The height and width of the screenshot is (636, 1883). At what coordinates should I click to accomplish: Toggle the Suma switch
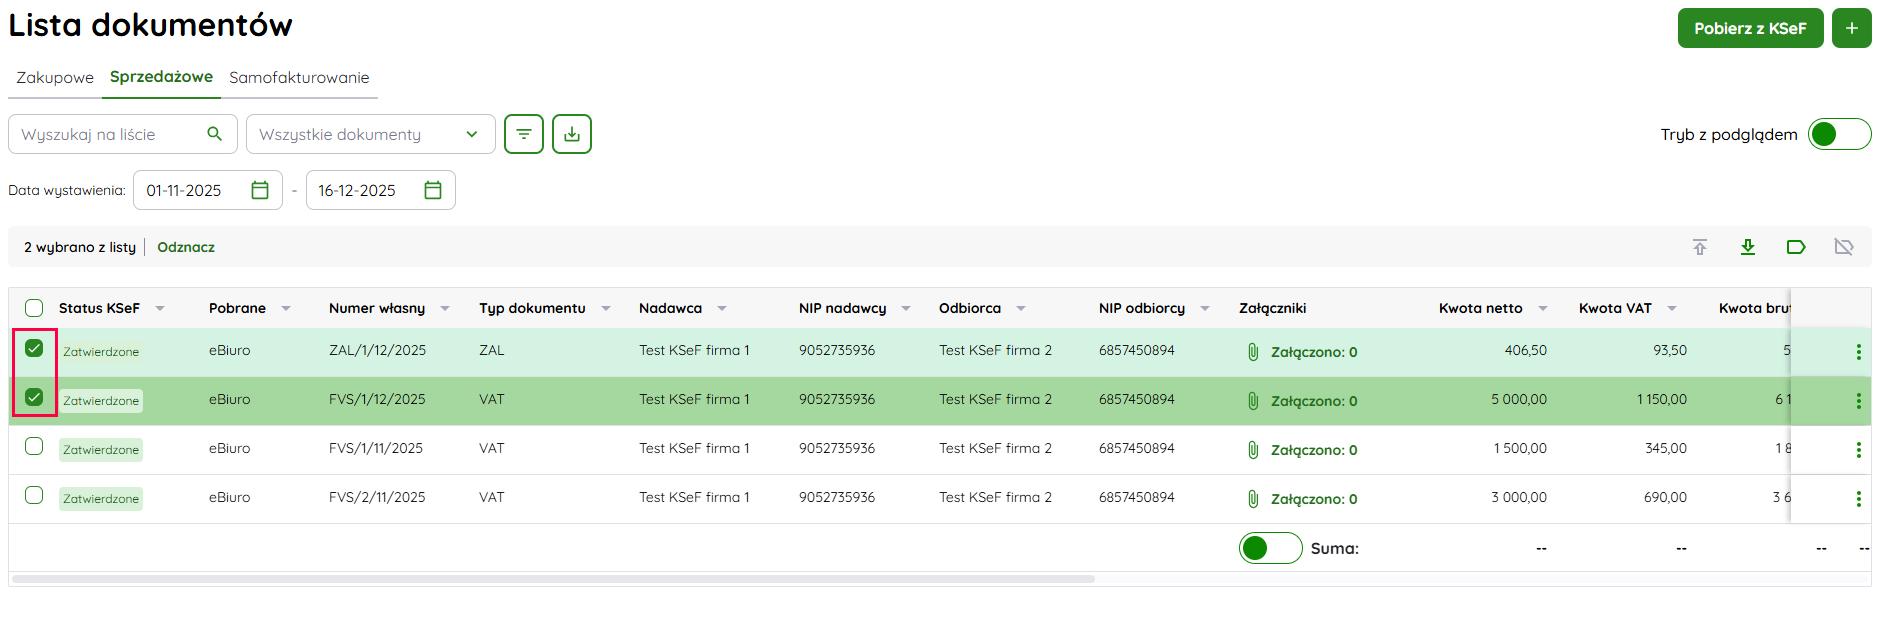1269,548
